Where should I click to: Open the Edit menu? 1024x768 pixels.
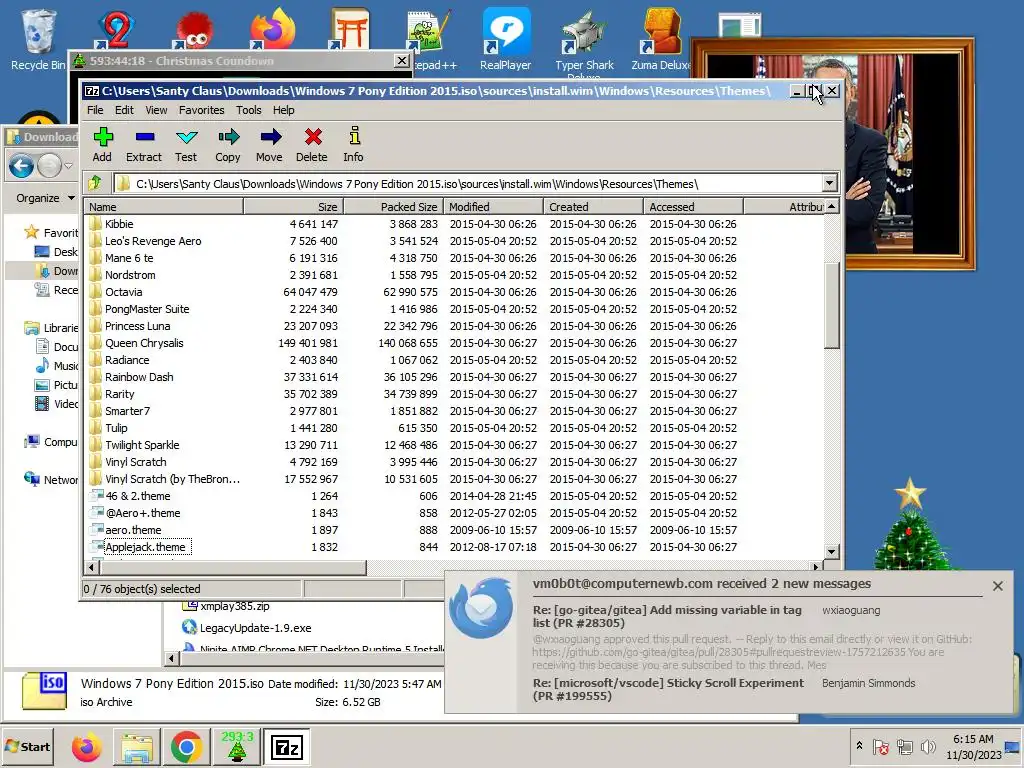(124, 110)
